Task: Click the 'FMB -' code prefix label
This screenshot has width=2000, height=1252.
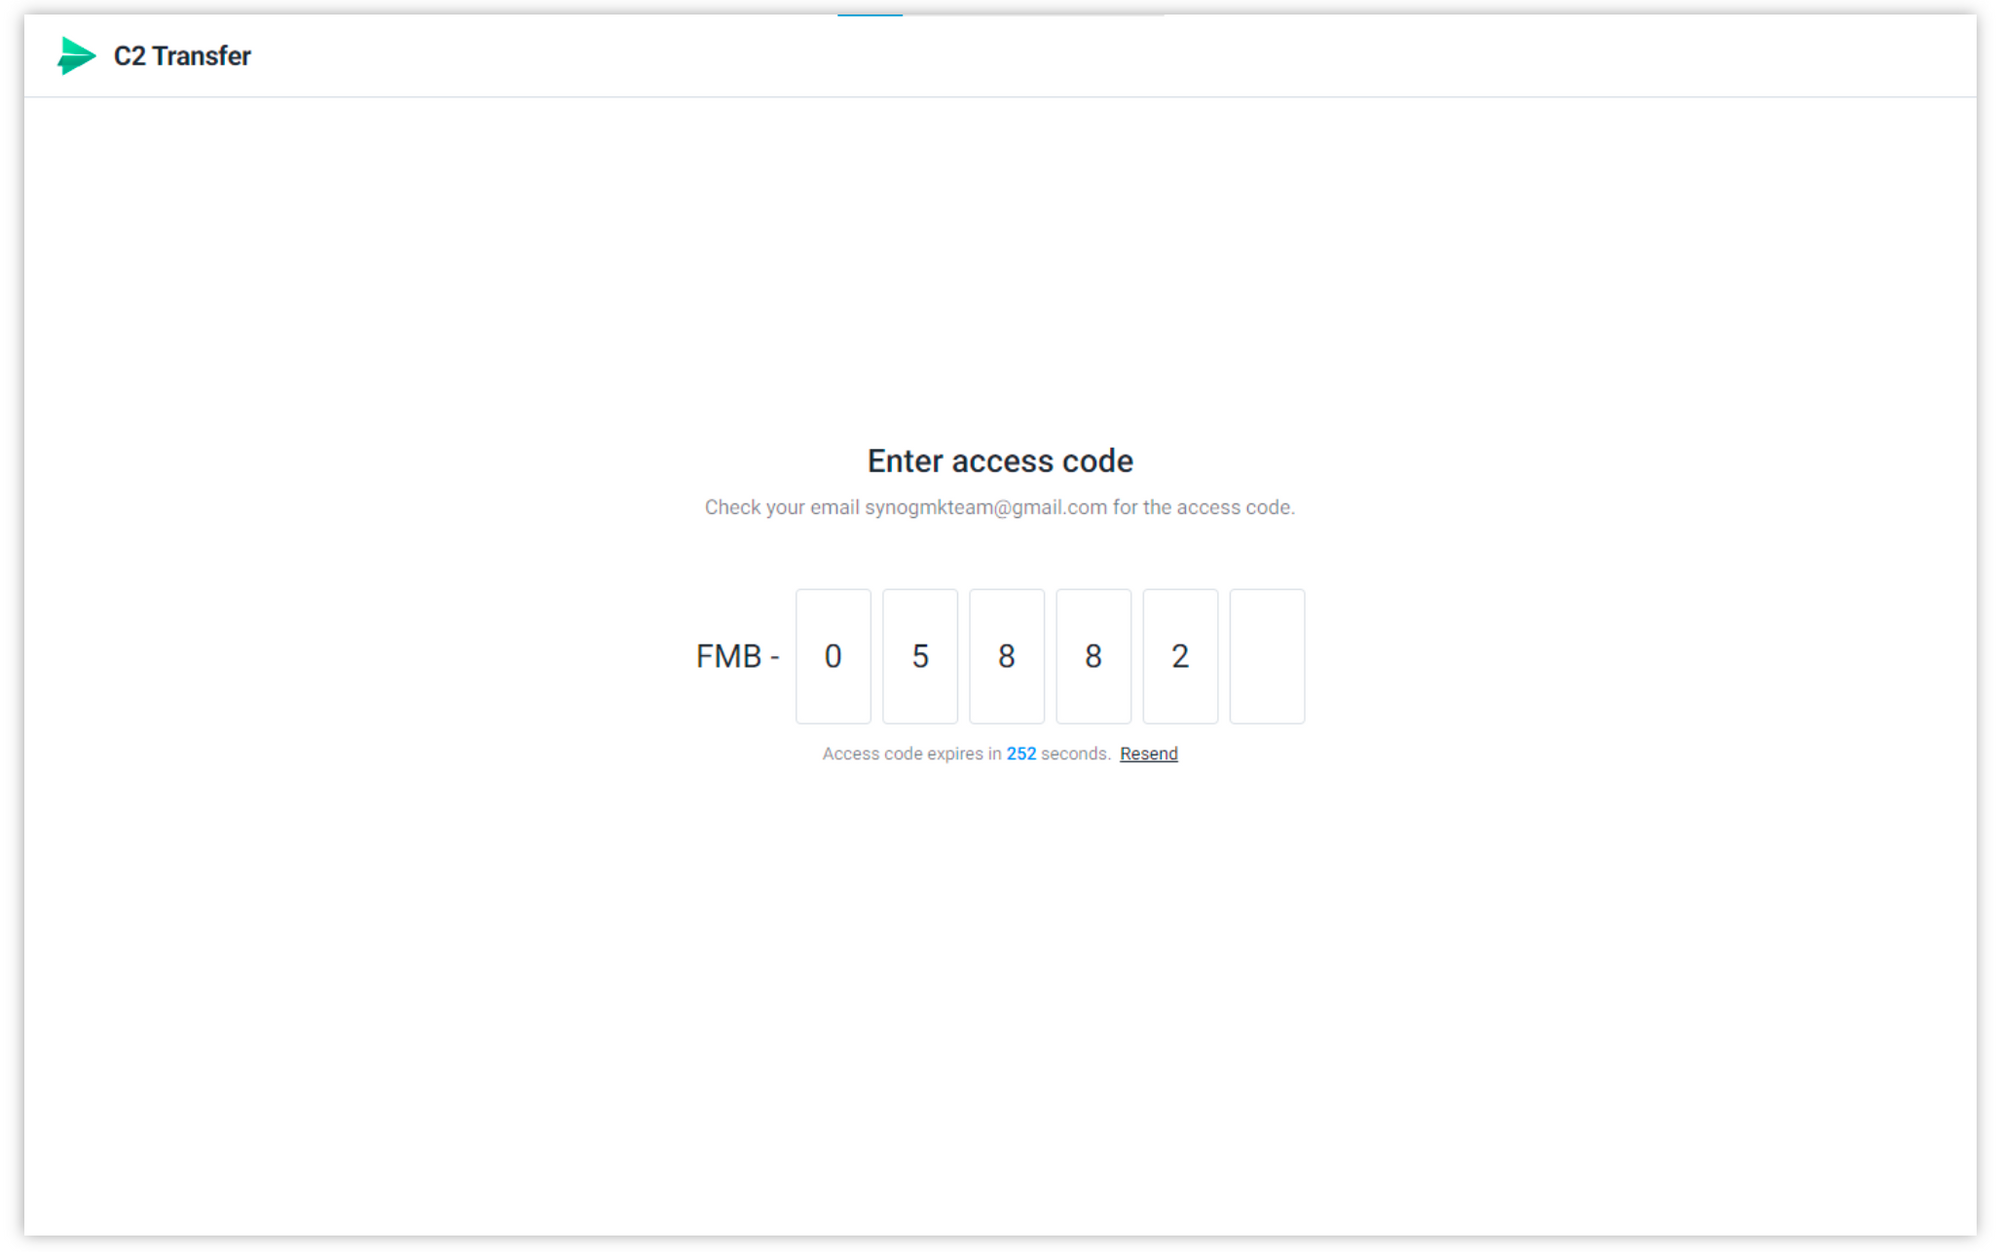Action: [x=738, y=656]
